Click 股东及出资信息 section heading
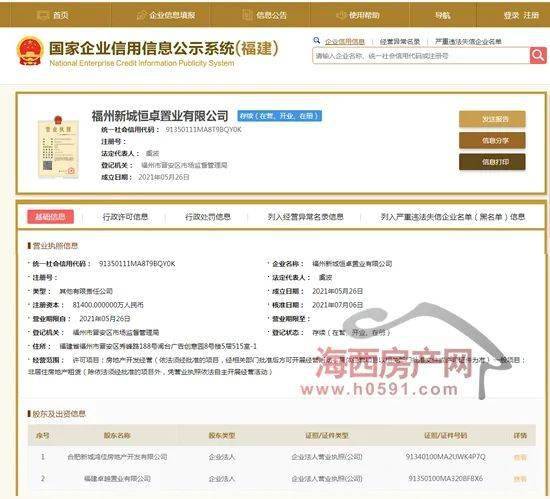Screen dimensions: 550x499 coord(59,414)
